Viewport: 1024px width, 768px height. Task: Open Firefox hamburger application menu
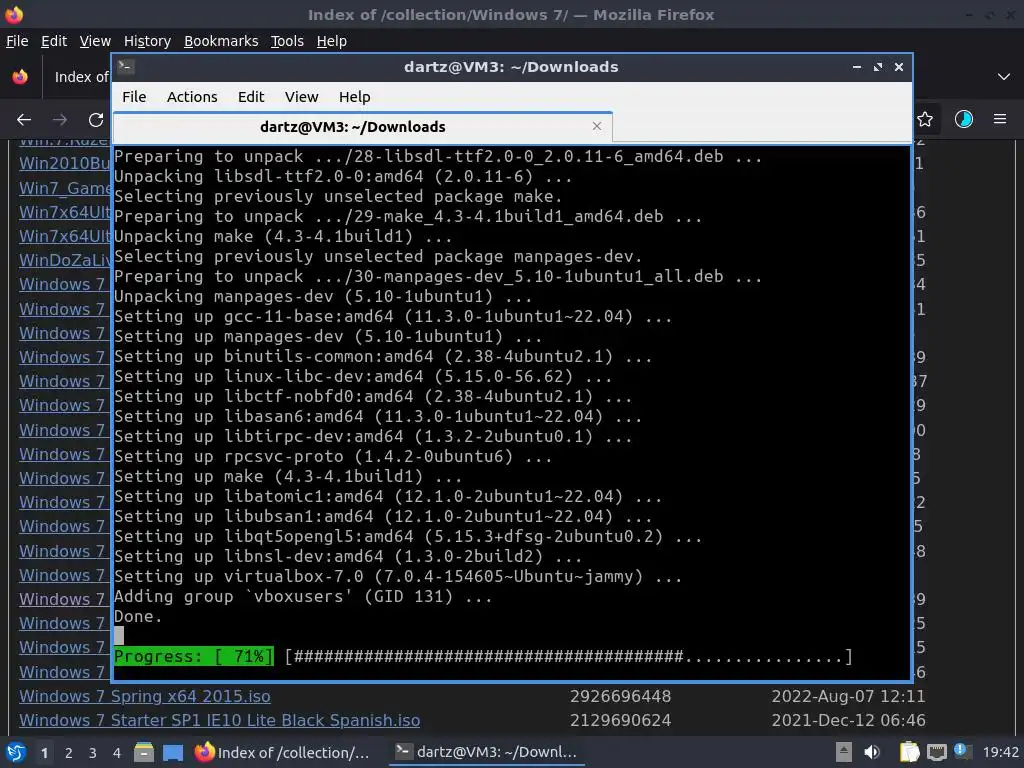[x=1000, y=119]
